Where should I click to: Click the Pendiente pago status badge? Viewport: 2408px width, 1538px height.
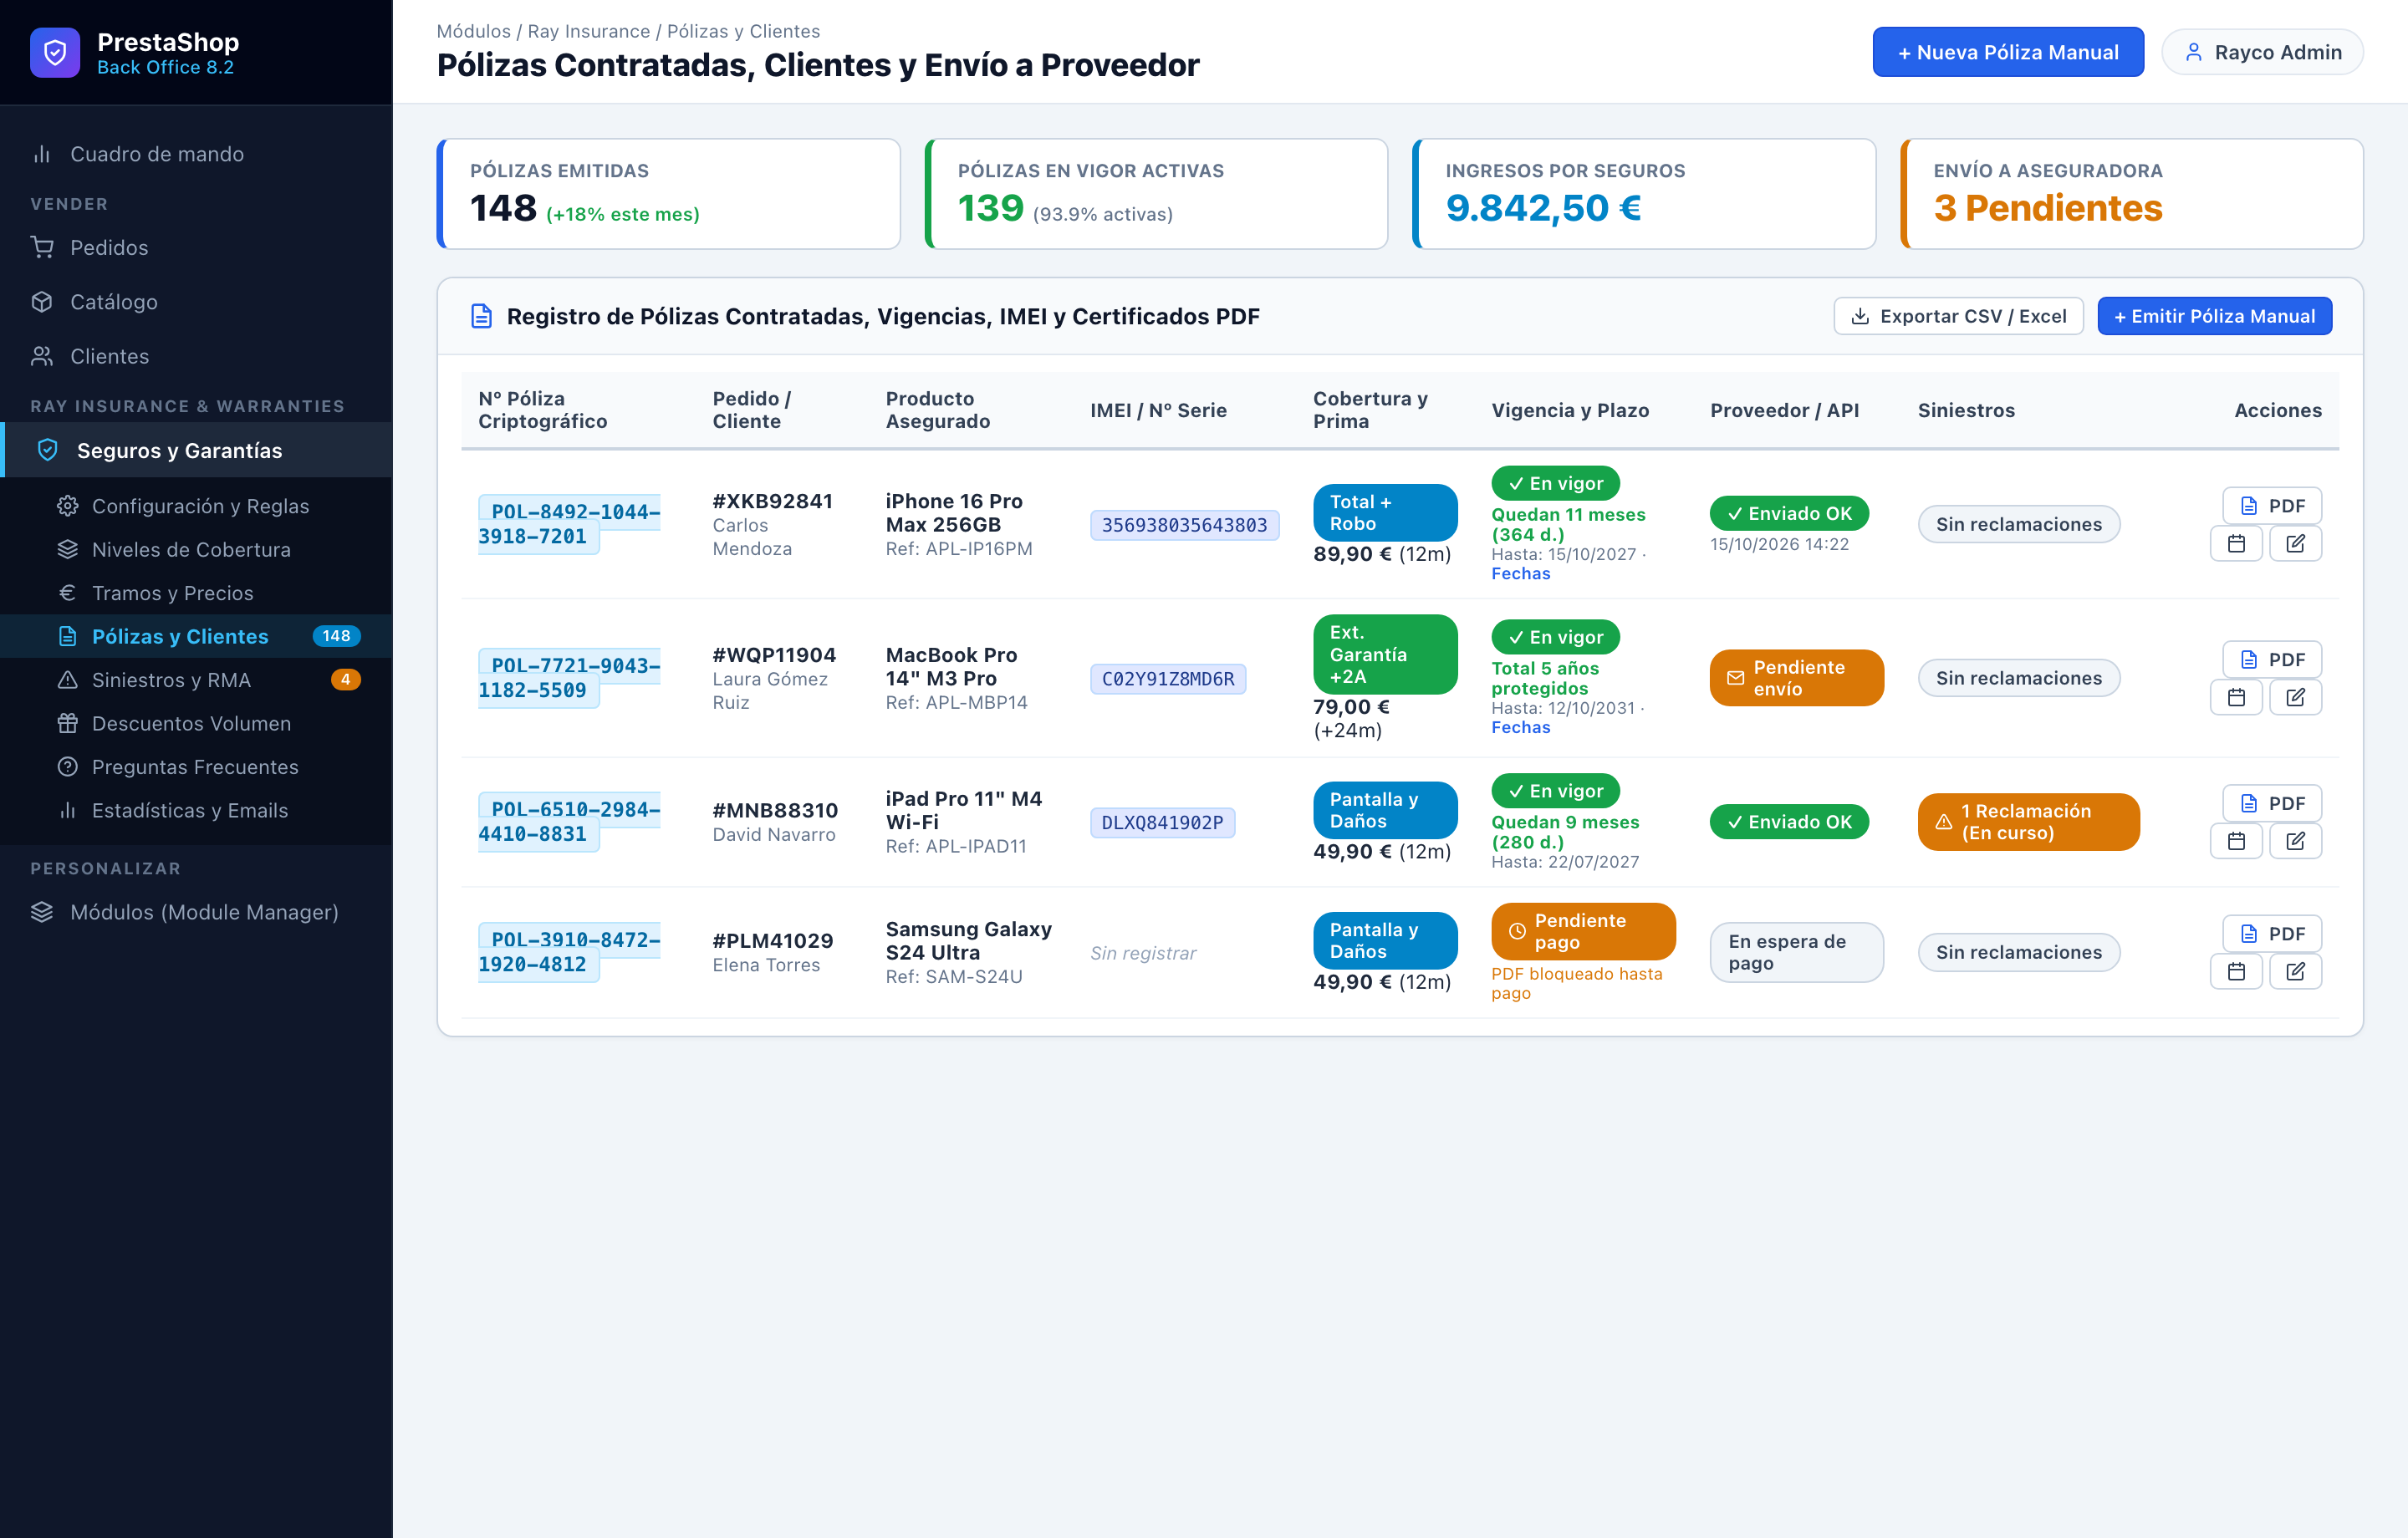[x=1583, y=931]
